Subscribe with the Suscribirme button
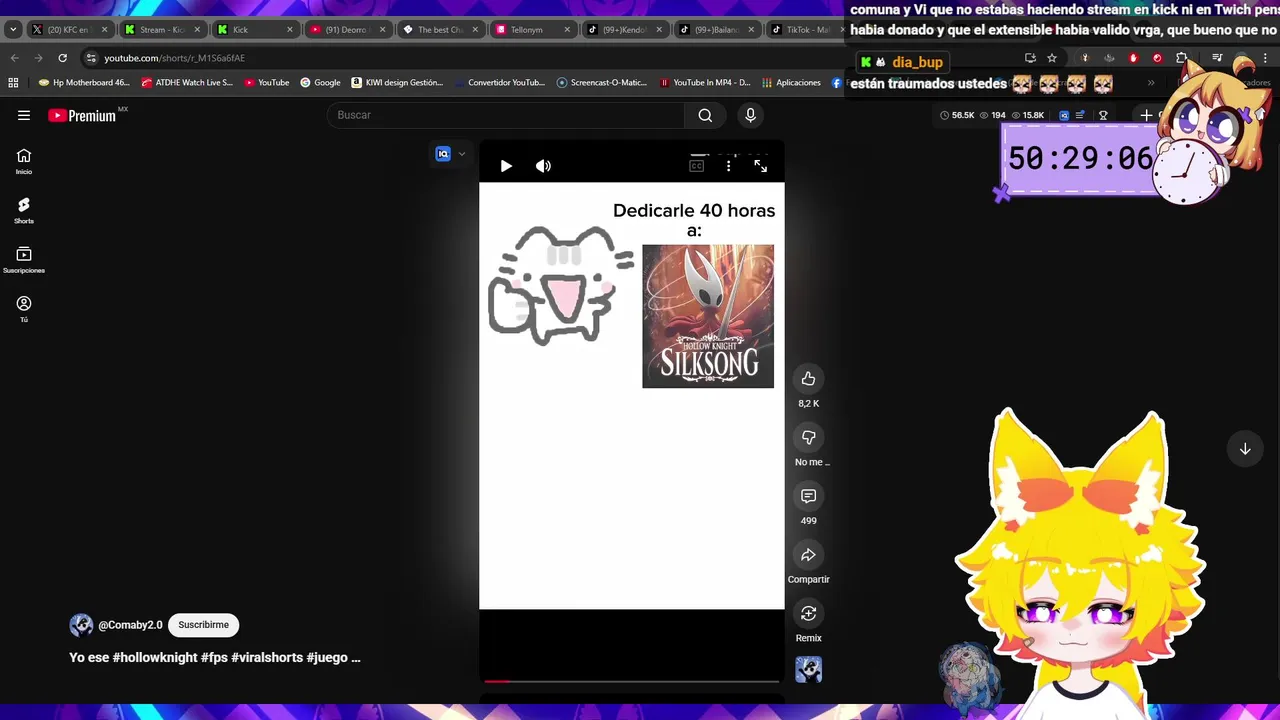 203,625
